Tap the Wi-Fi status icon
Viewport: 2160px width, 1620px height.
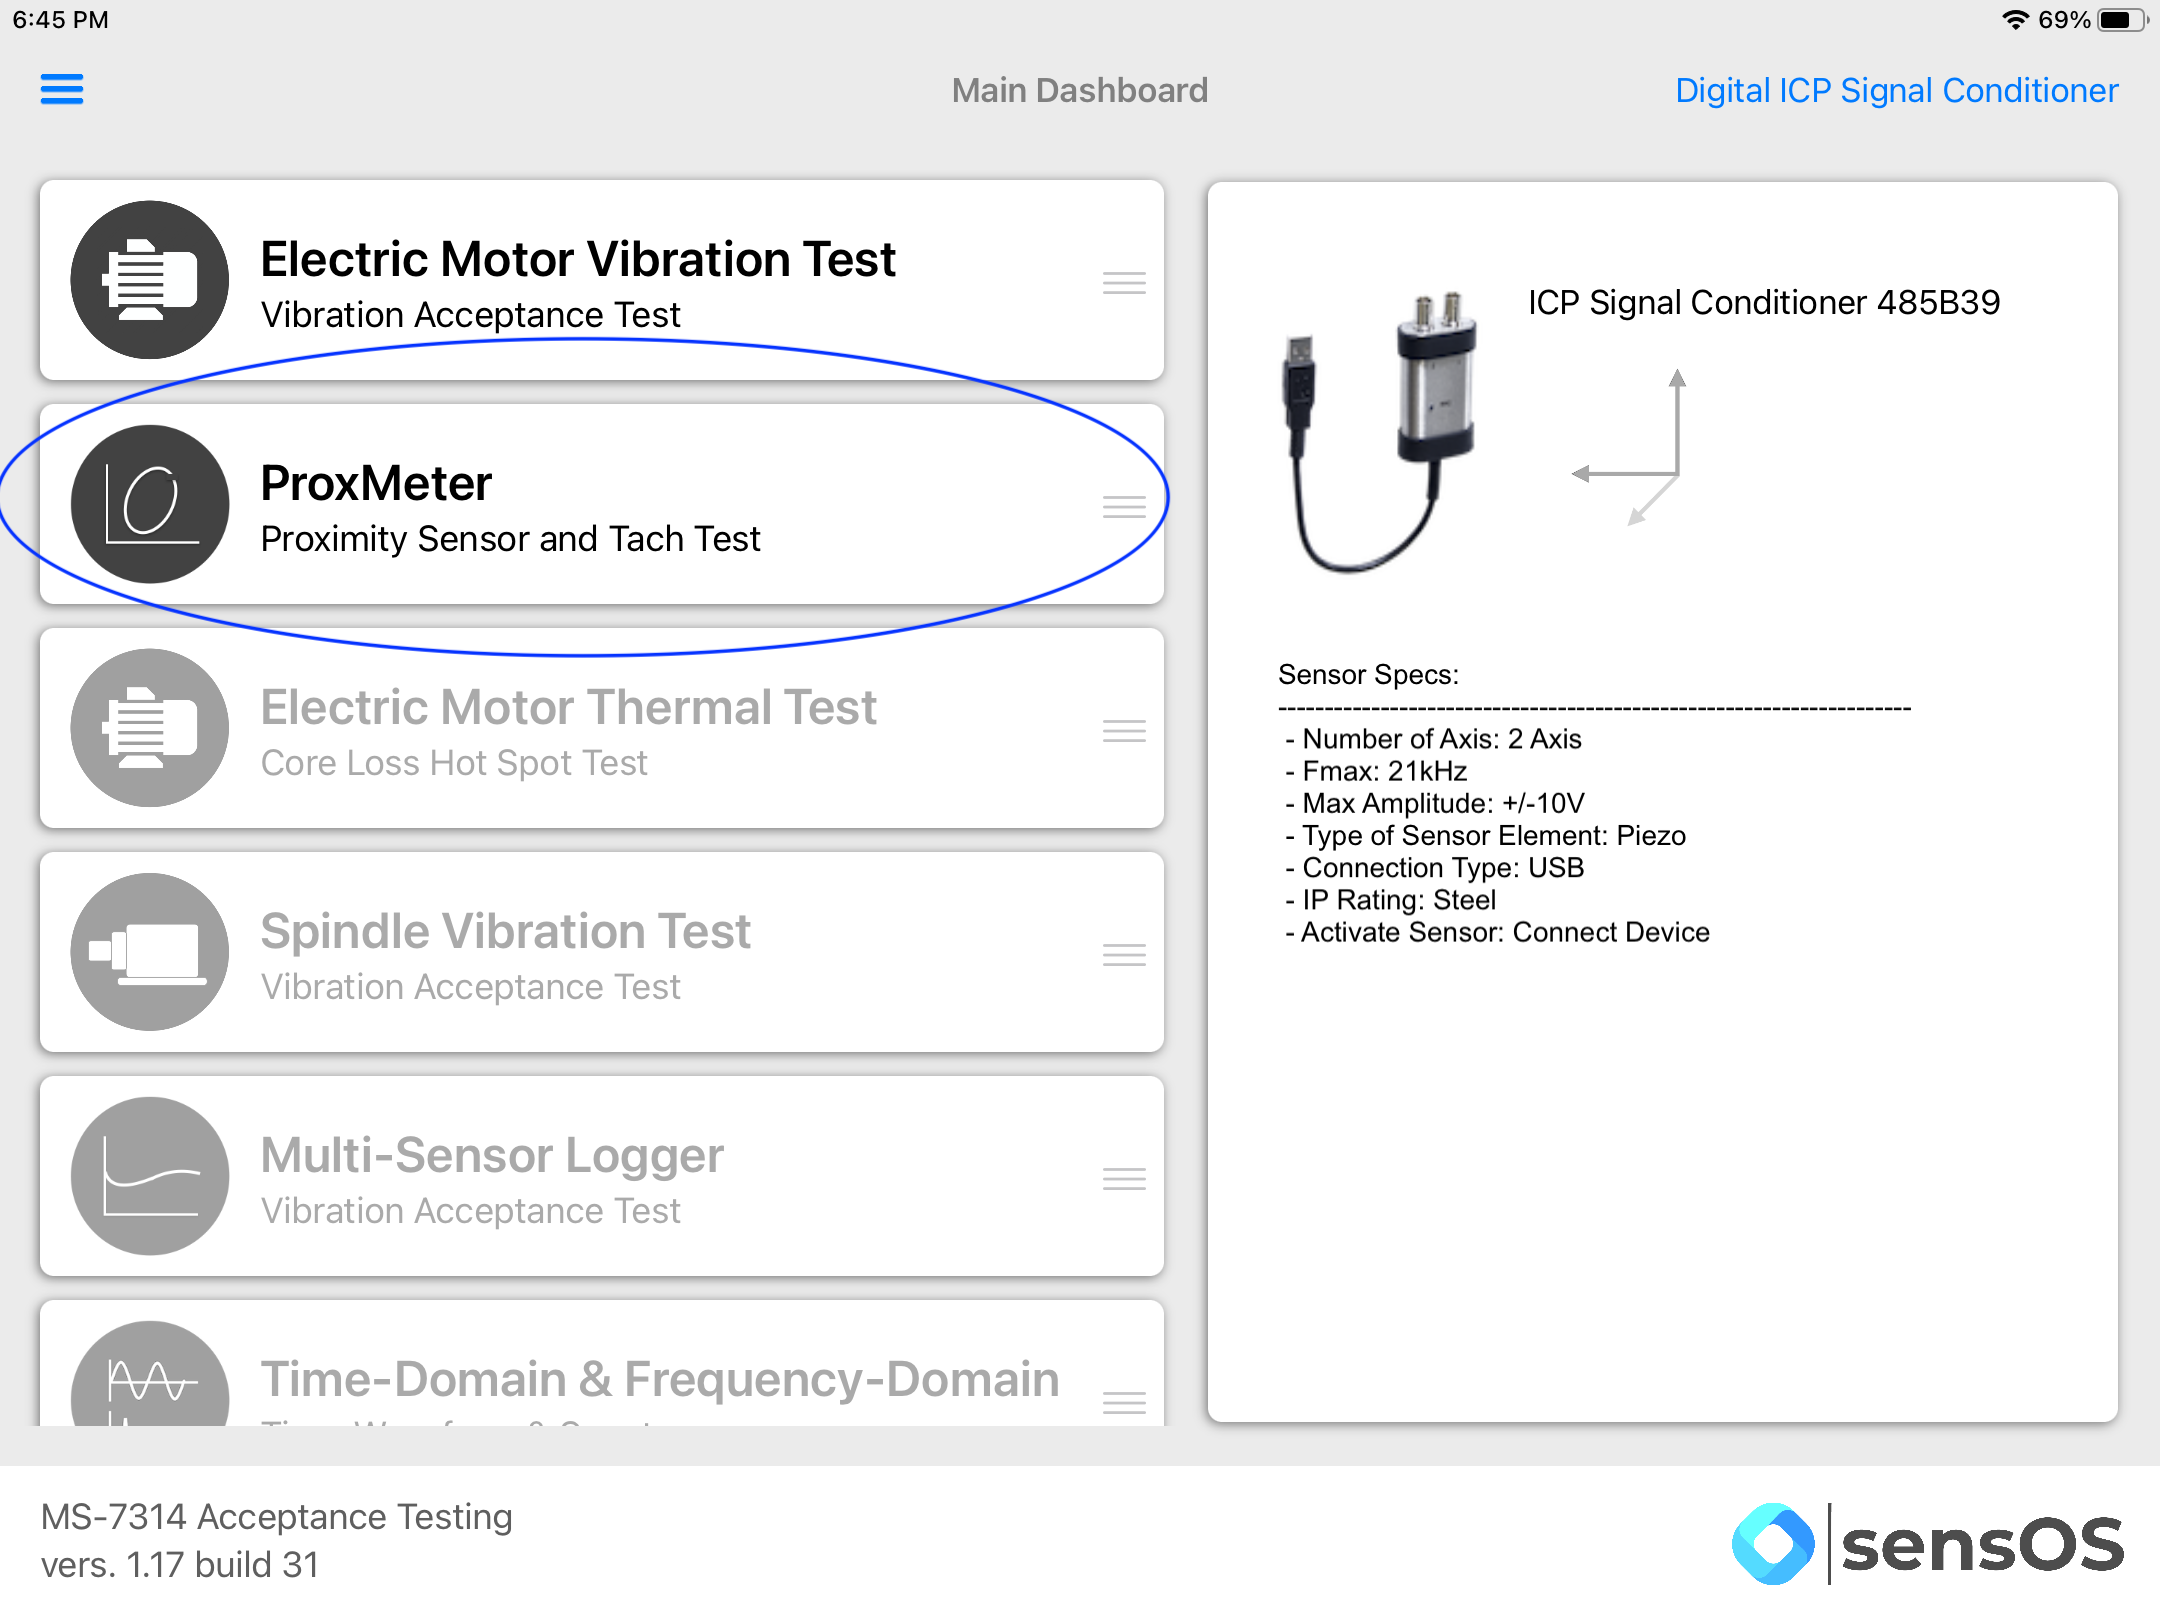pyautogui.click(x=2015, y=20)
